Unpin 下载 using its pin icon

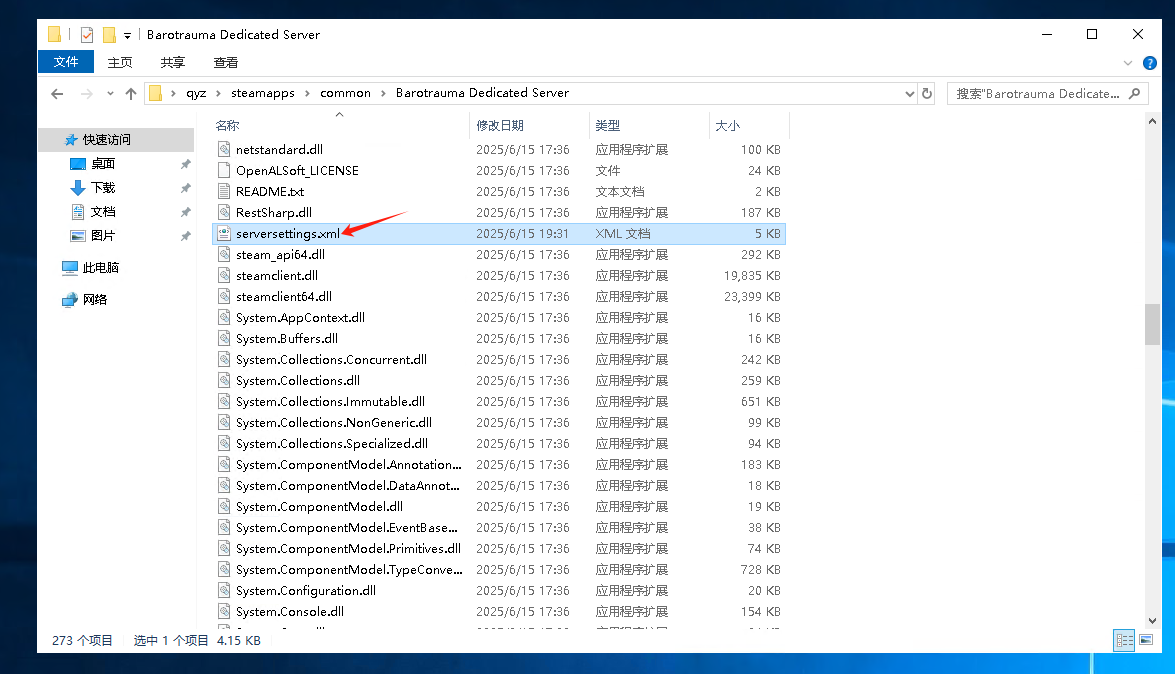click(x=185, y=188)
